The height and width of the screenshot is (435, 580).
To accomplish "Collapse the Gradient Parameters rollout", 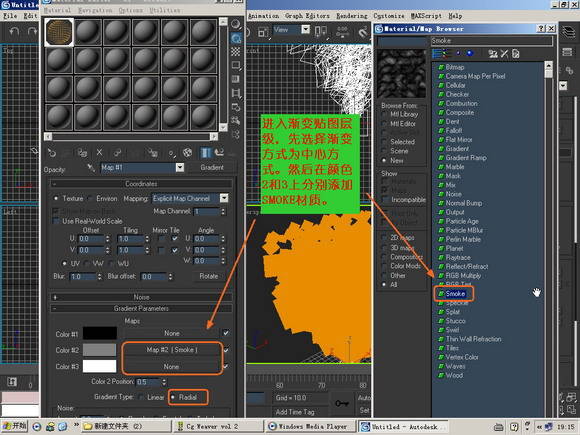I will [141, 308].
